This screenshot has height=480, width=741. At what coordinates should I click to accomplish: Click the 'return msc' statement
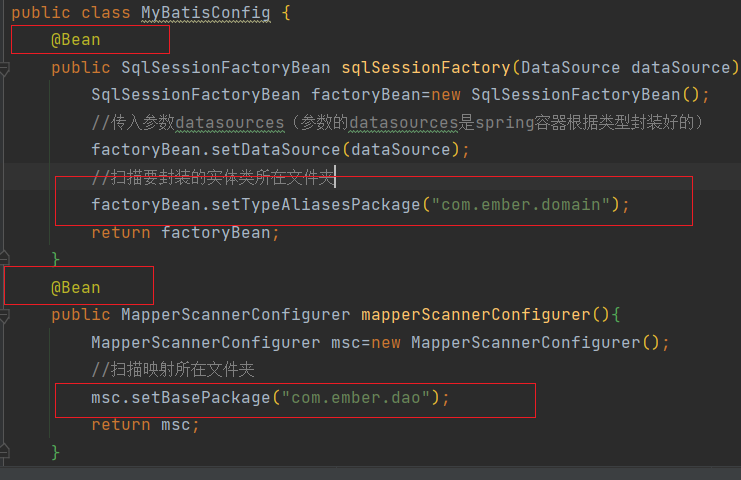145,424
